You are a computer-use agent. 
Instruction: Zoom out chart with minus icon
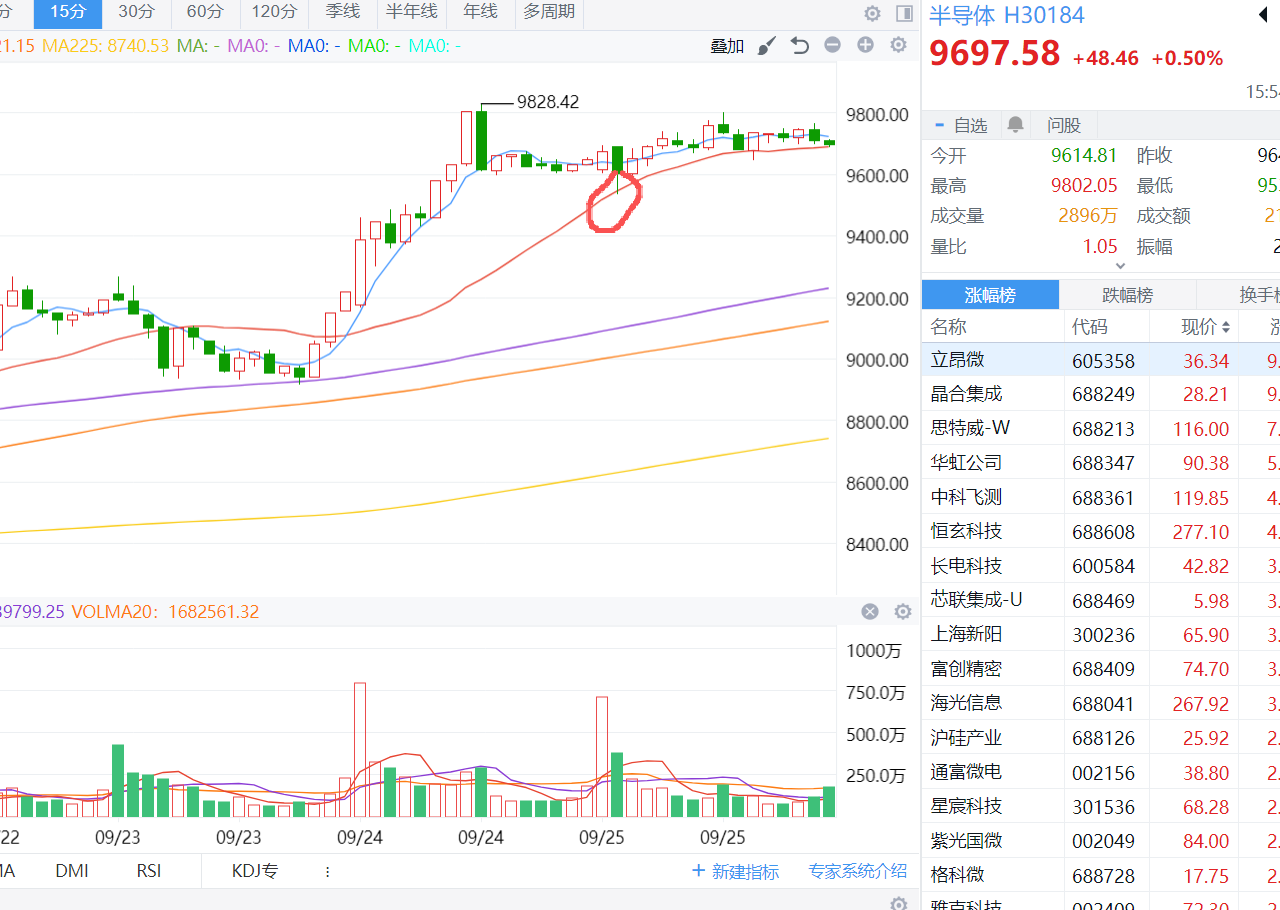832,45
